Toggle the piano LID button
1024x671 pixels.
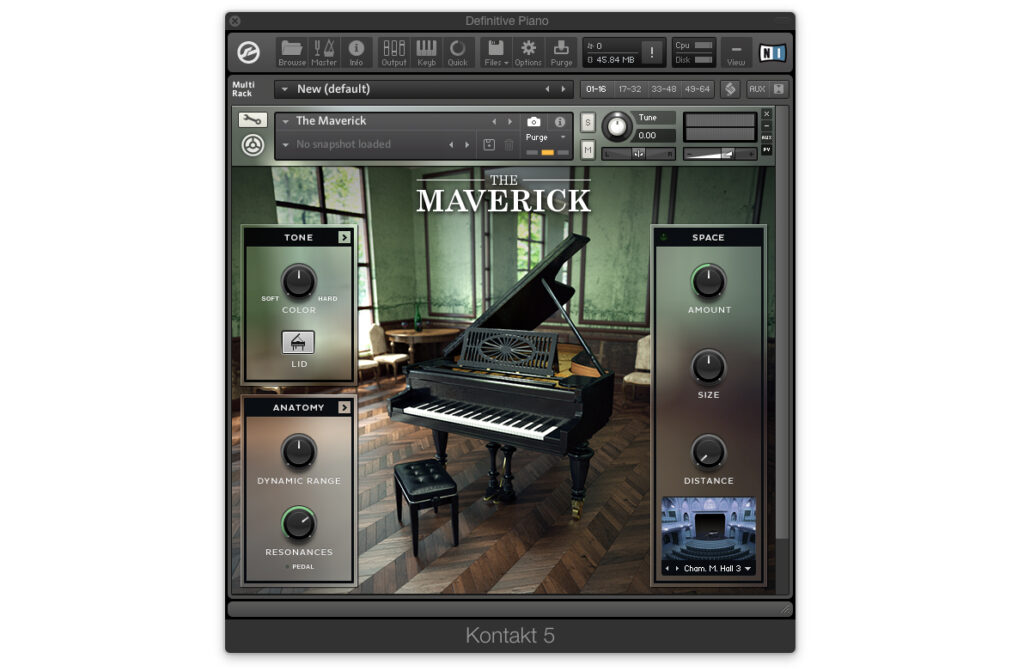pyautogui.click(x=298, y=342)
